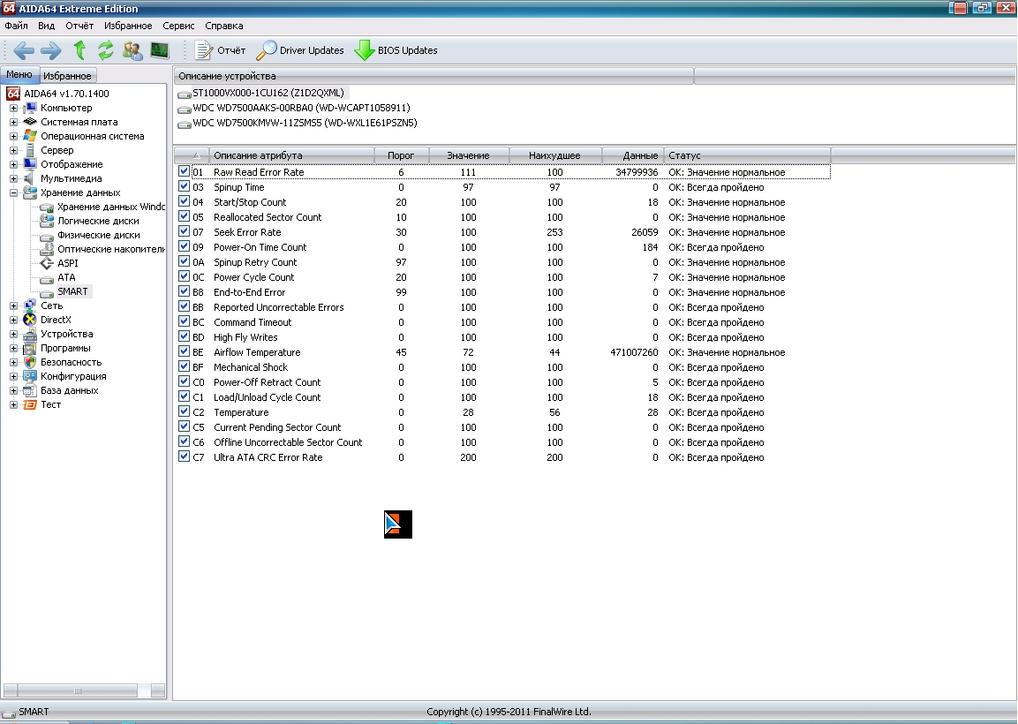1018x724 pixels.
Task: Expand the Отображение tree node
Action: (14, 164)
